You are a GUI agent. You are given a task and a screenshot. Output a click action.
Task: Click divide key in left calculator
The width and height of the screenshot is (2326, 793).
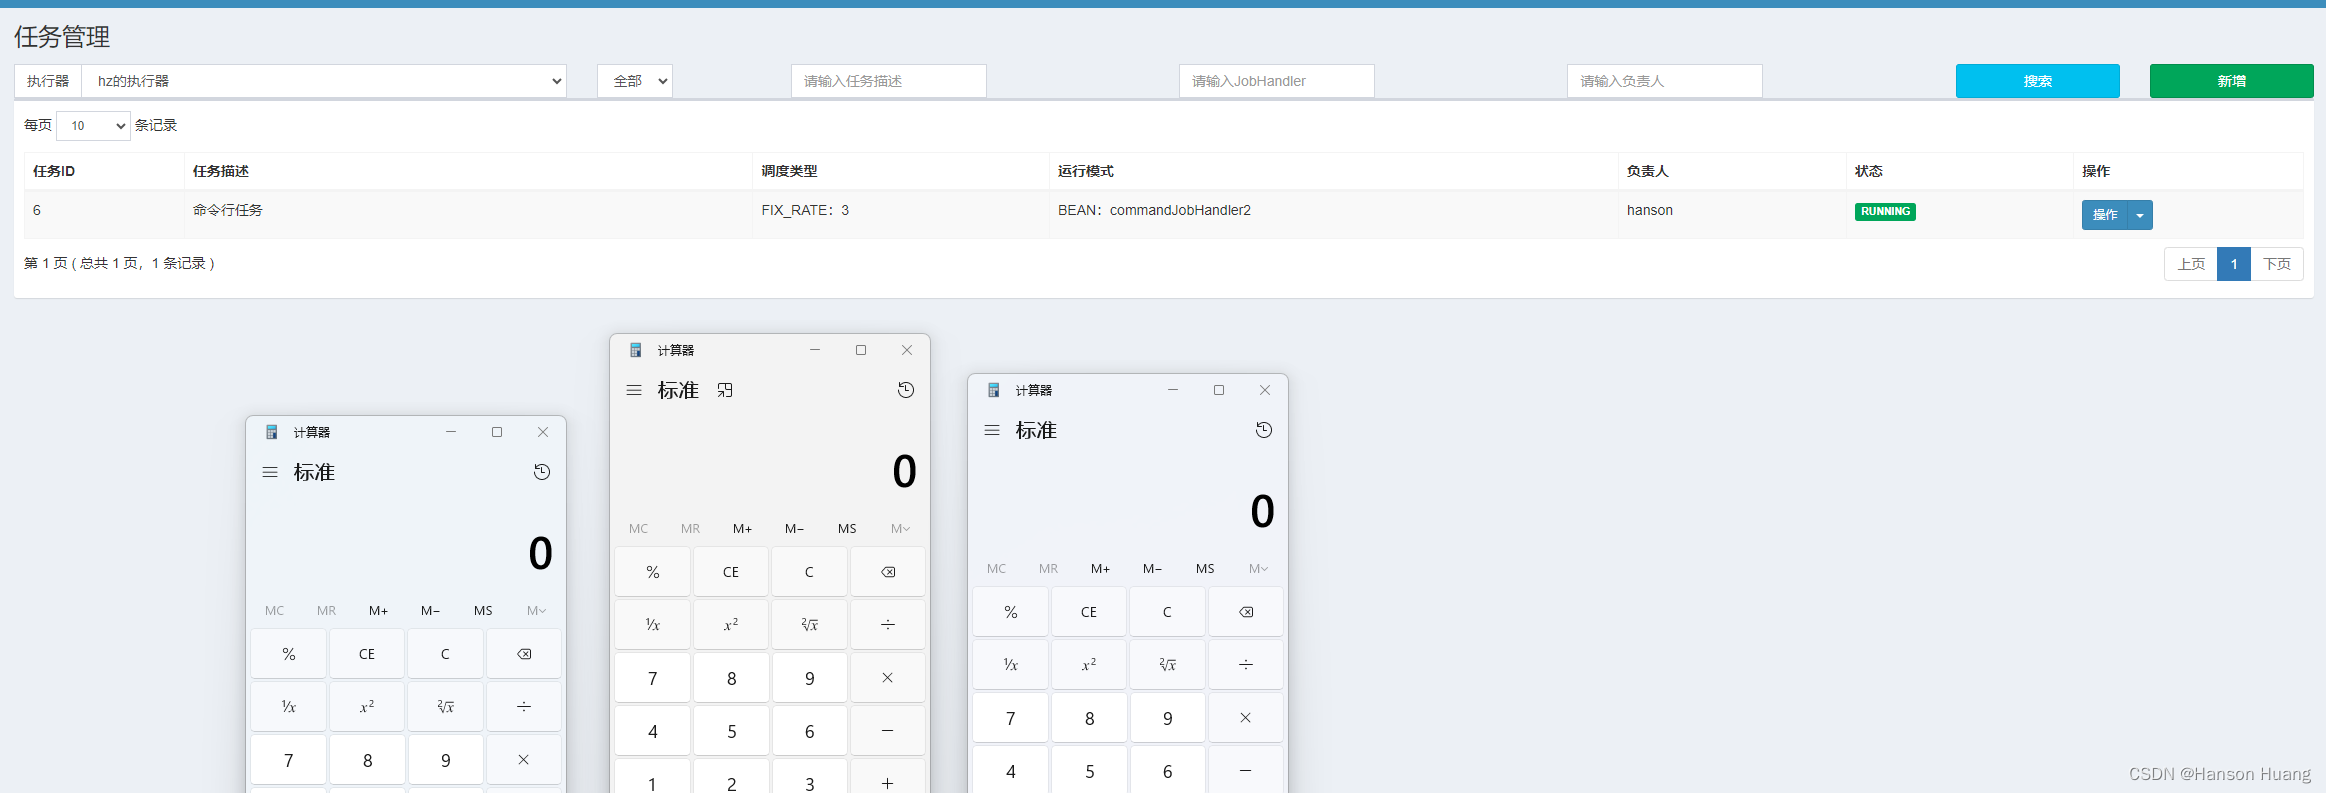[524, 707]
